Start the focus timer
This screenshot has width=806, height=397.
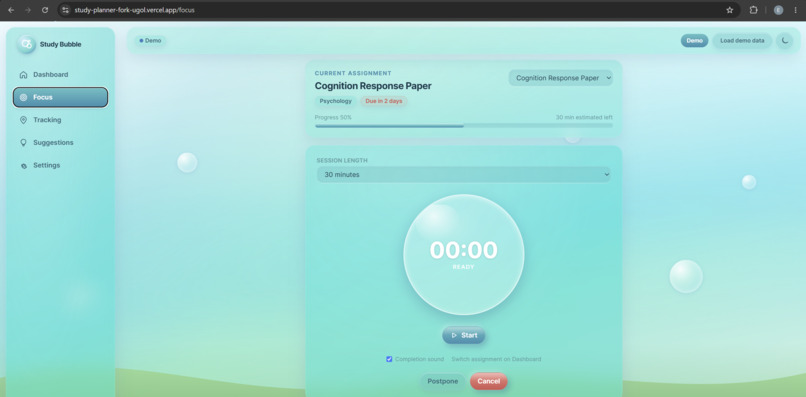464,335
